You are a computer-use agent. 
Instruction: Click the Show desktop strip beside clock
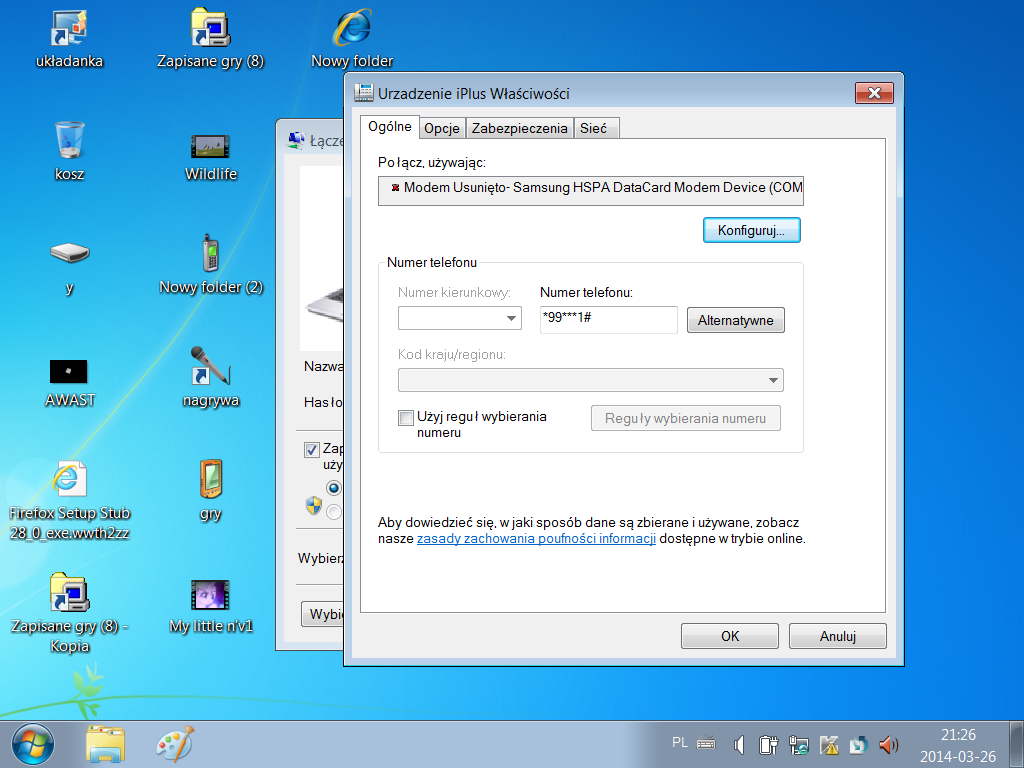tap(1017, 744)
